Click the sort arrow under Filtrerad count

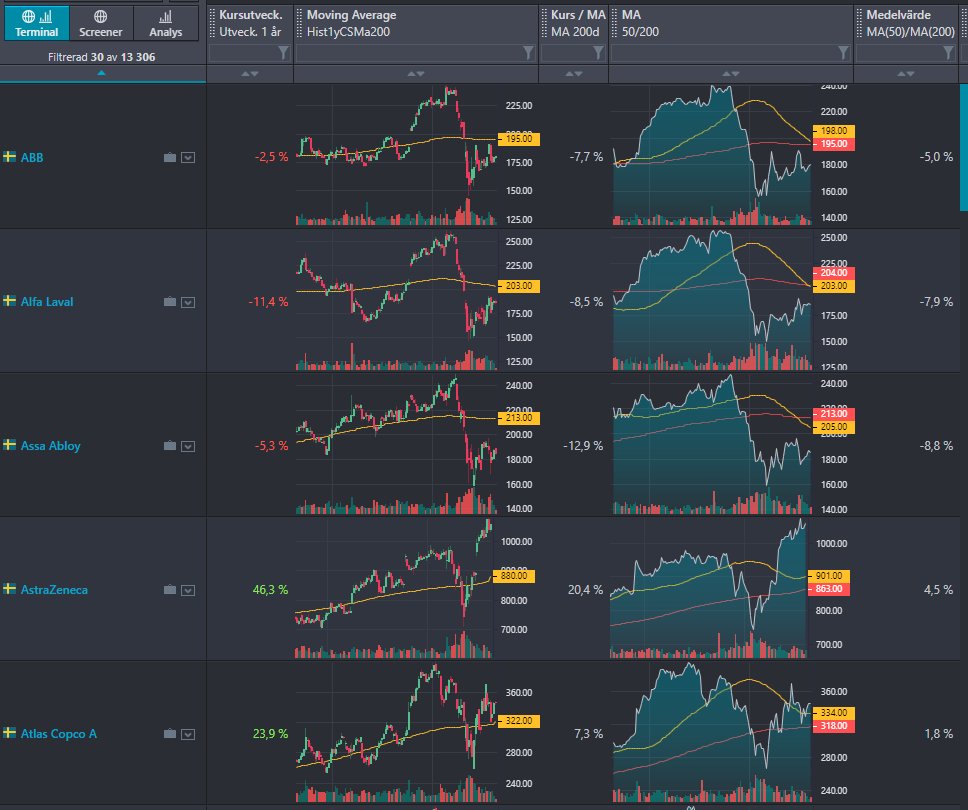pyautogui.click(x=102, y=73)
